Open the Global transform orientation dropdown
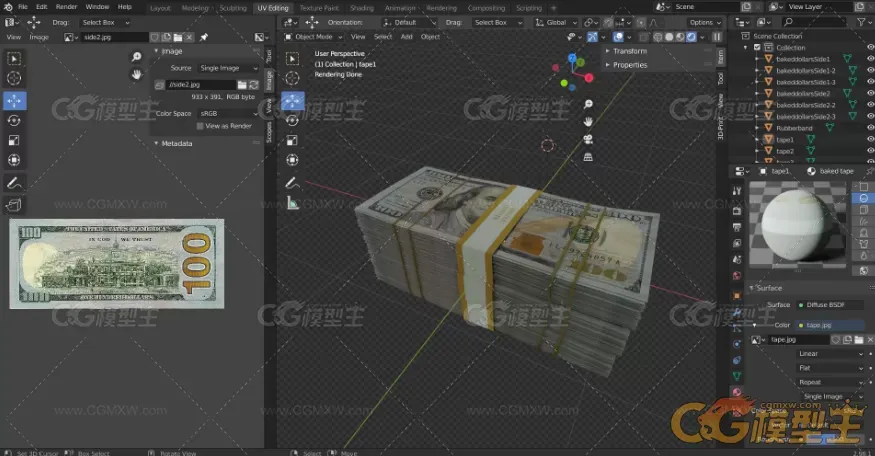875x456 pixels. click(557, 22)
